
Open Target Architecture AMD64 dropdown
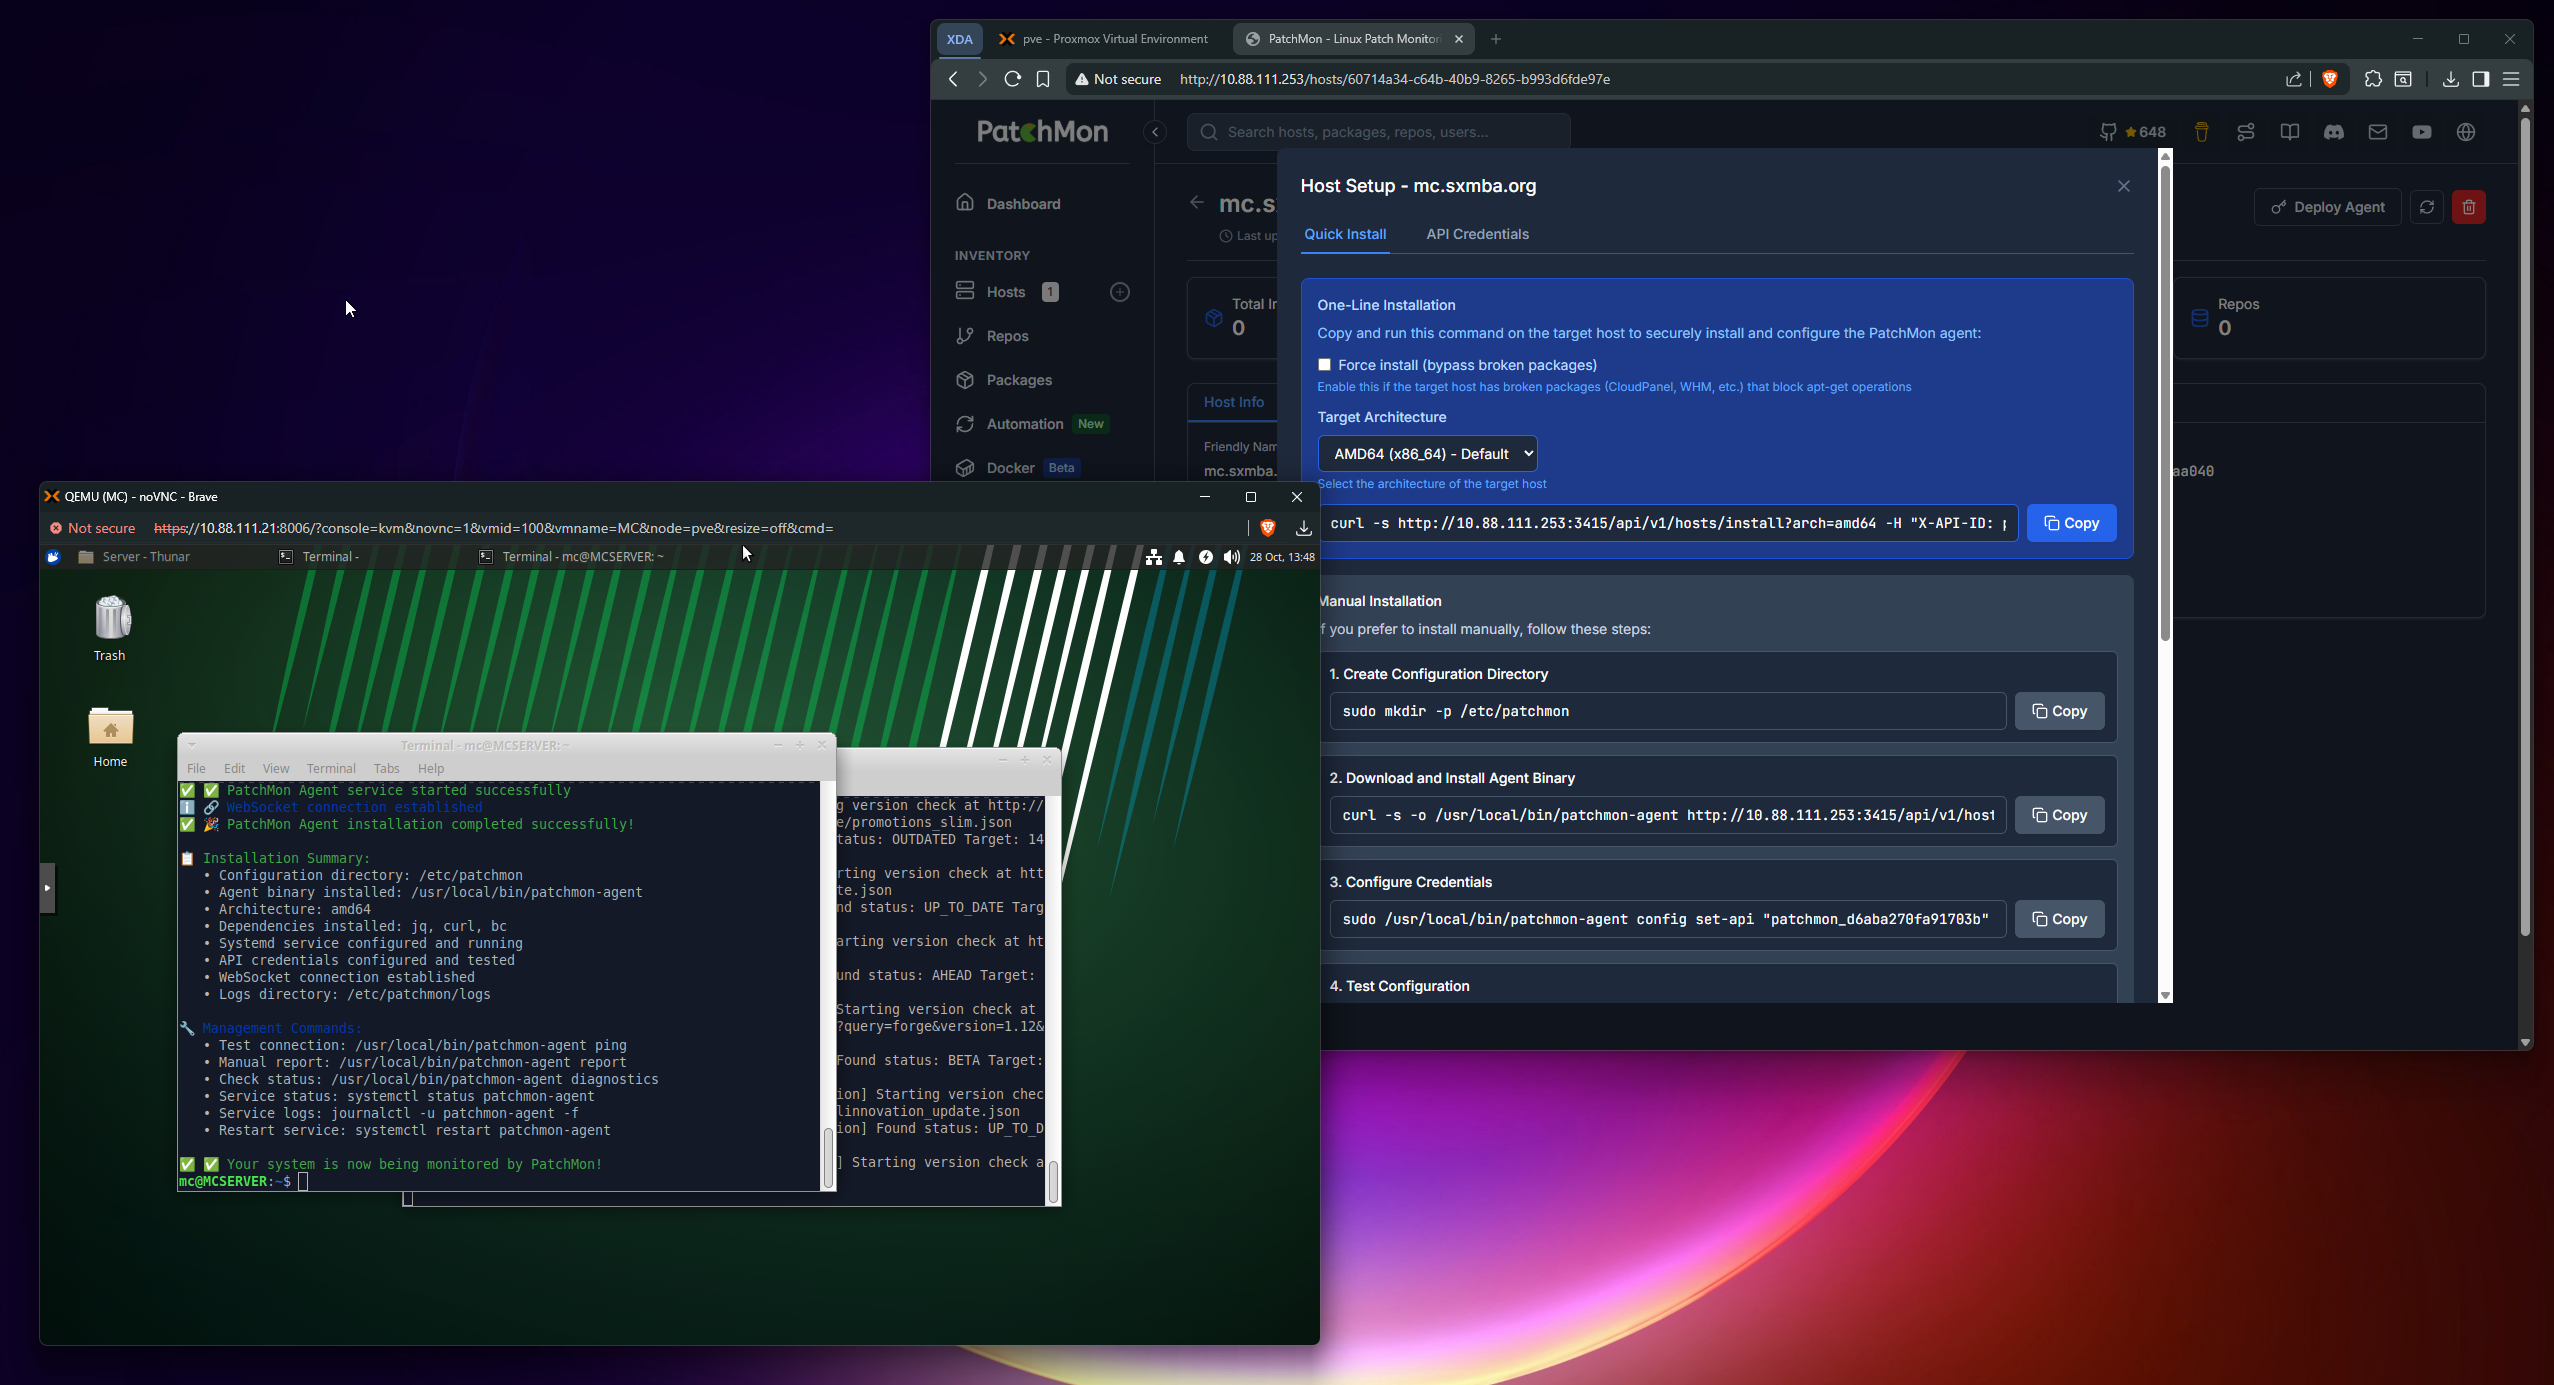(x=1427, y=454)
